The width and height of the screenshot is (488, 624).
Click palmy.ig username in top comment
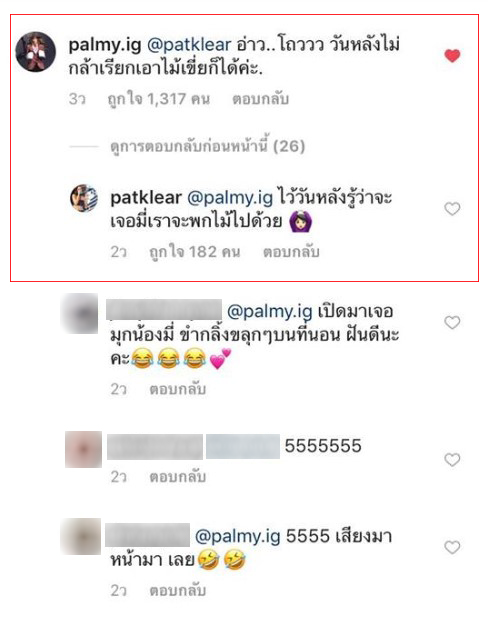coord(105,45)
